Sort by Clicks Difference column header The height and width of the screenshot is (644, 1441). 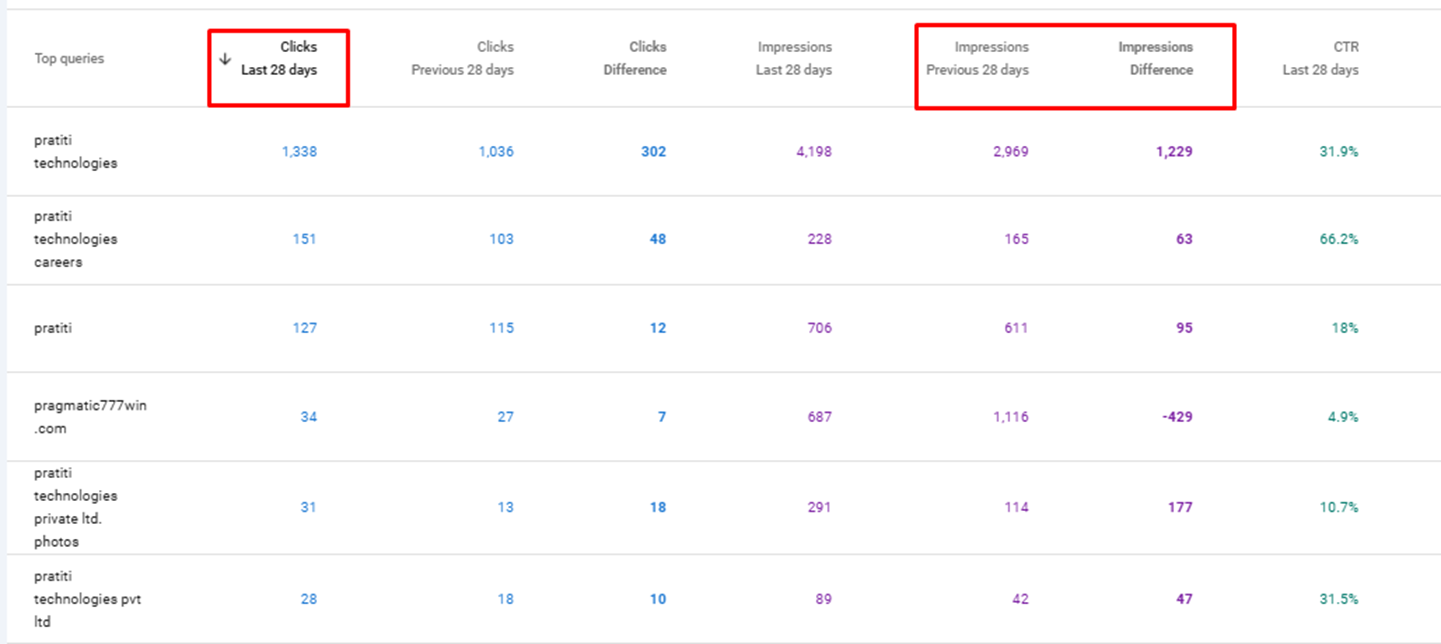click(x=634, y=59)
